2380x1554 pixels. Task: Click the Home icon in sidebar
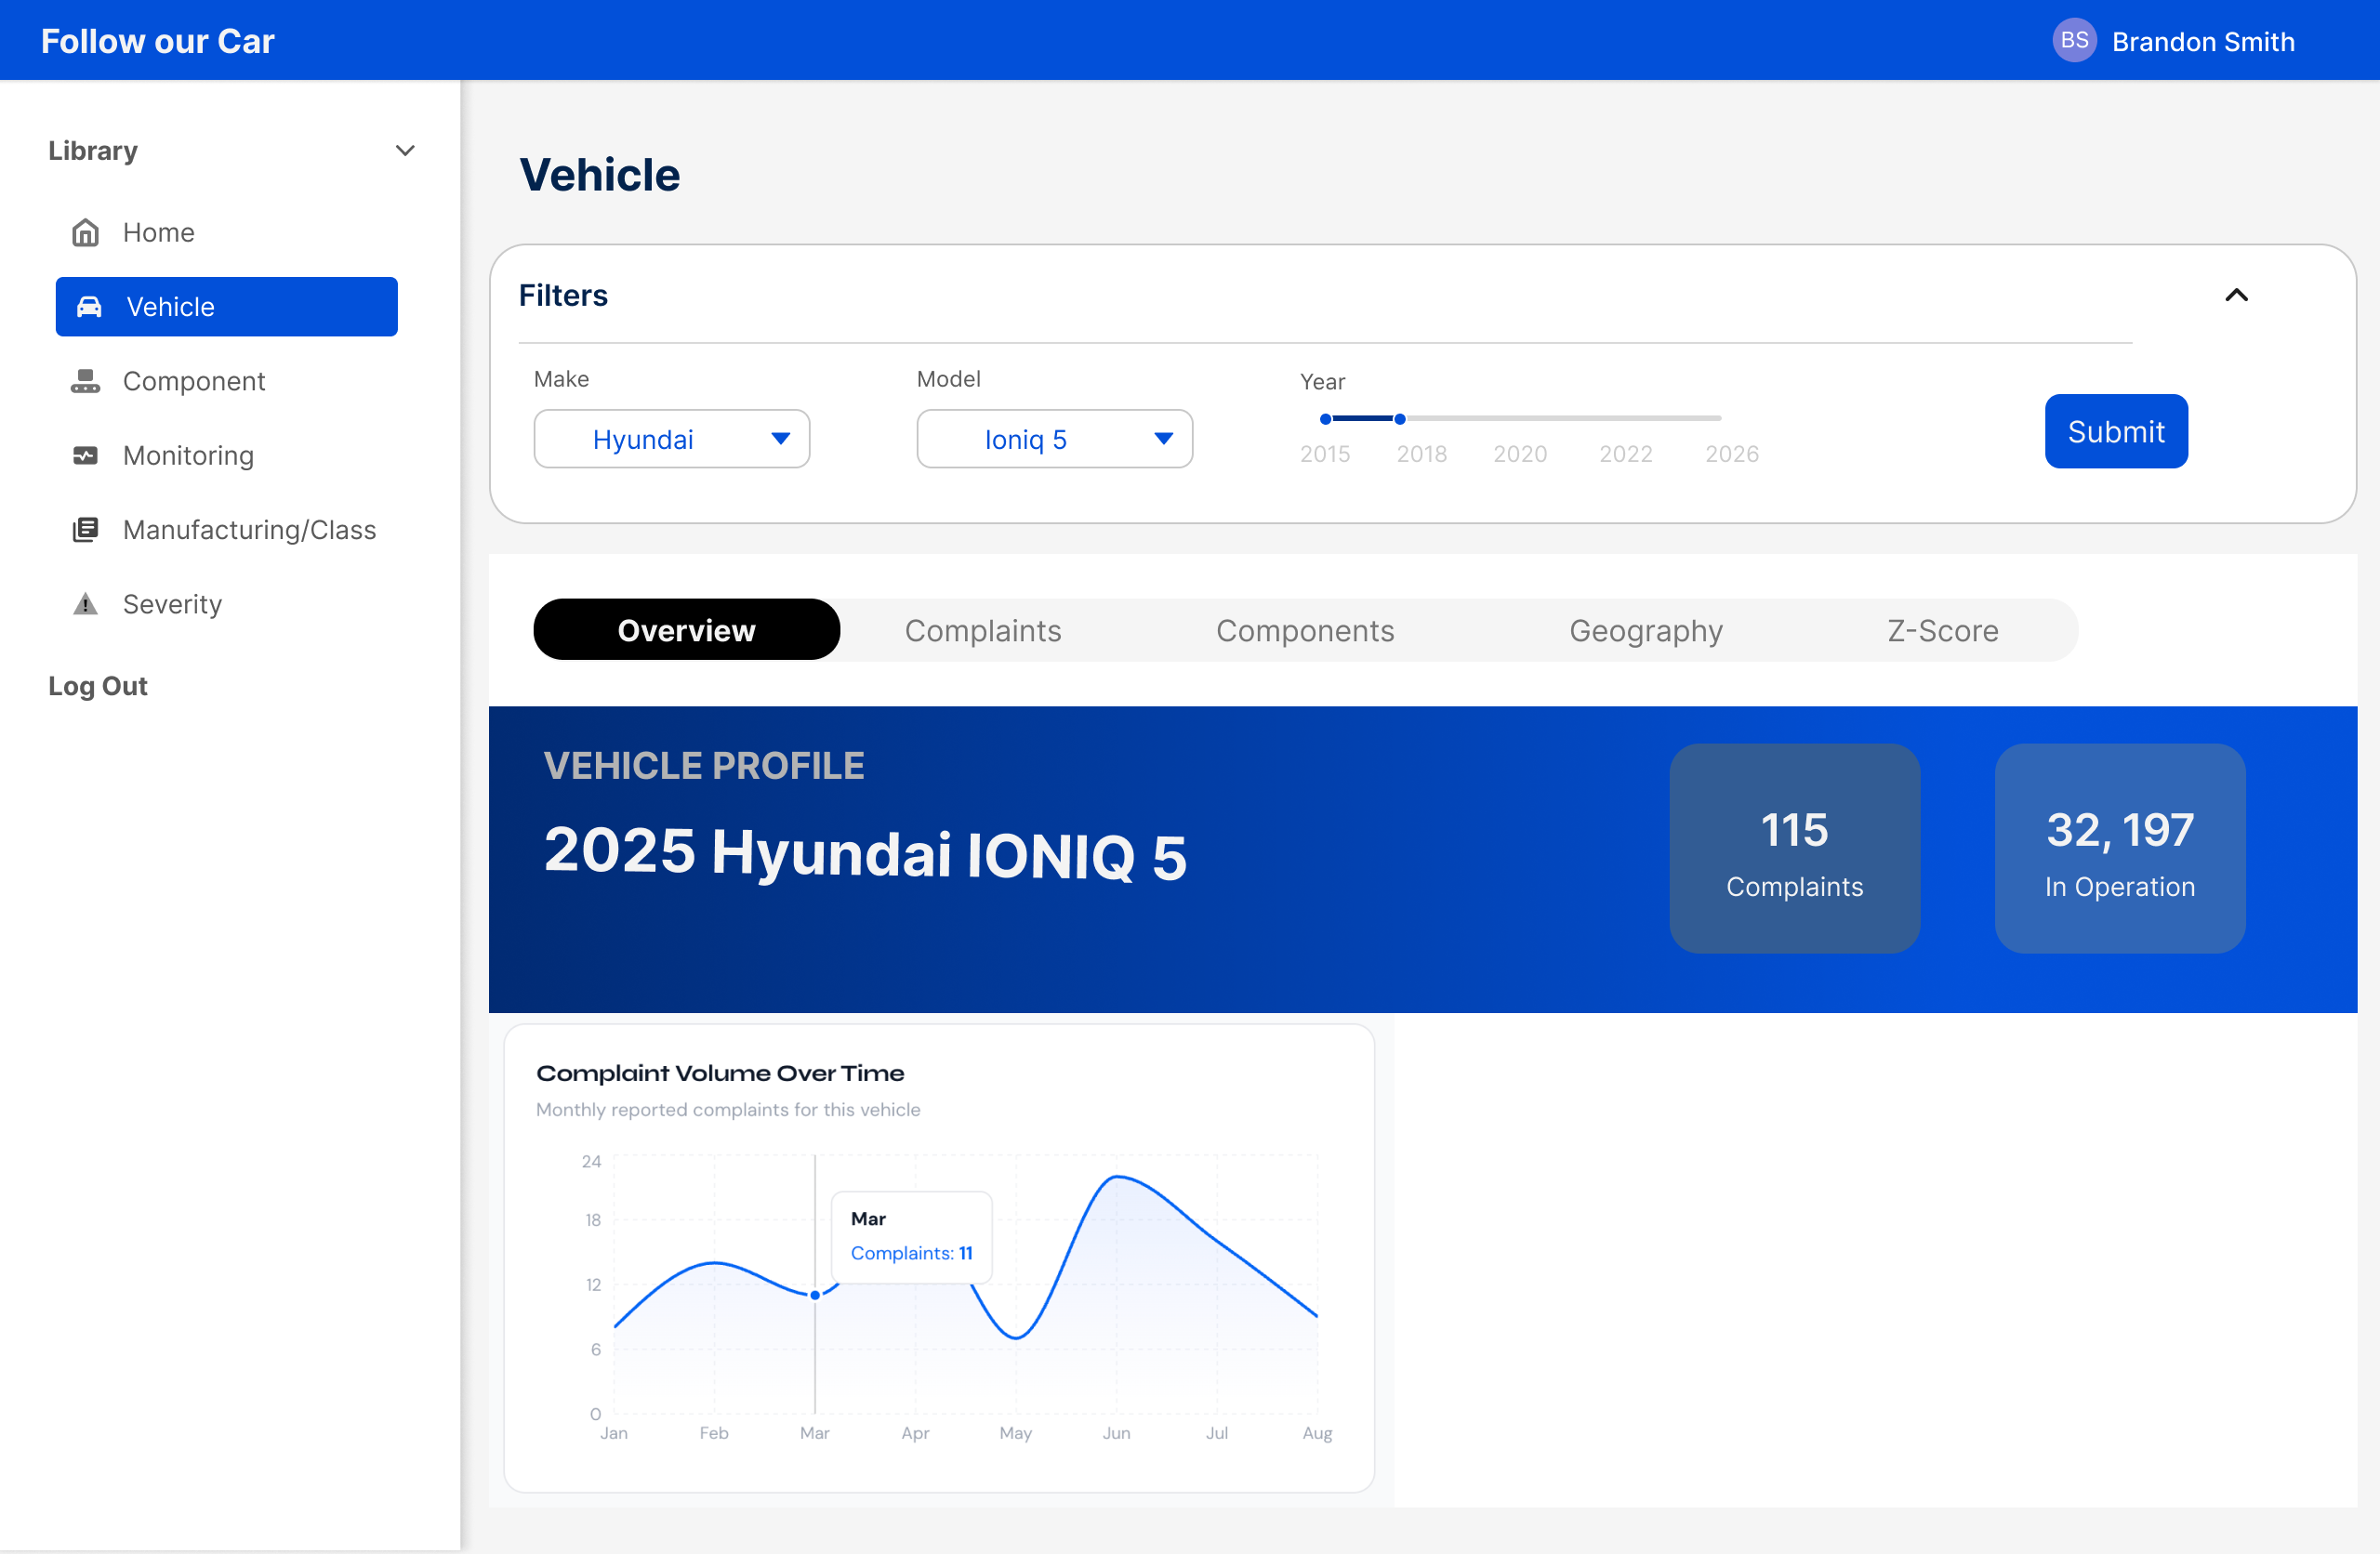click(86, 232)
